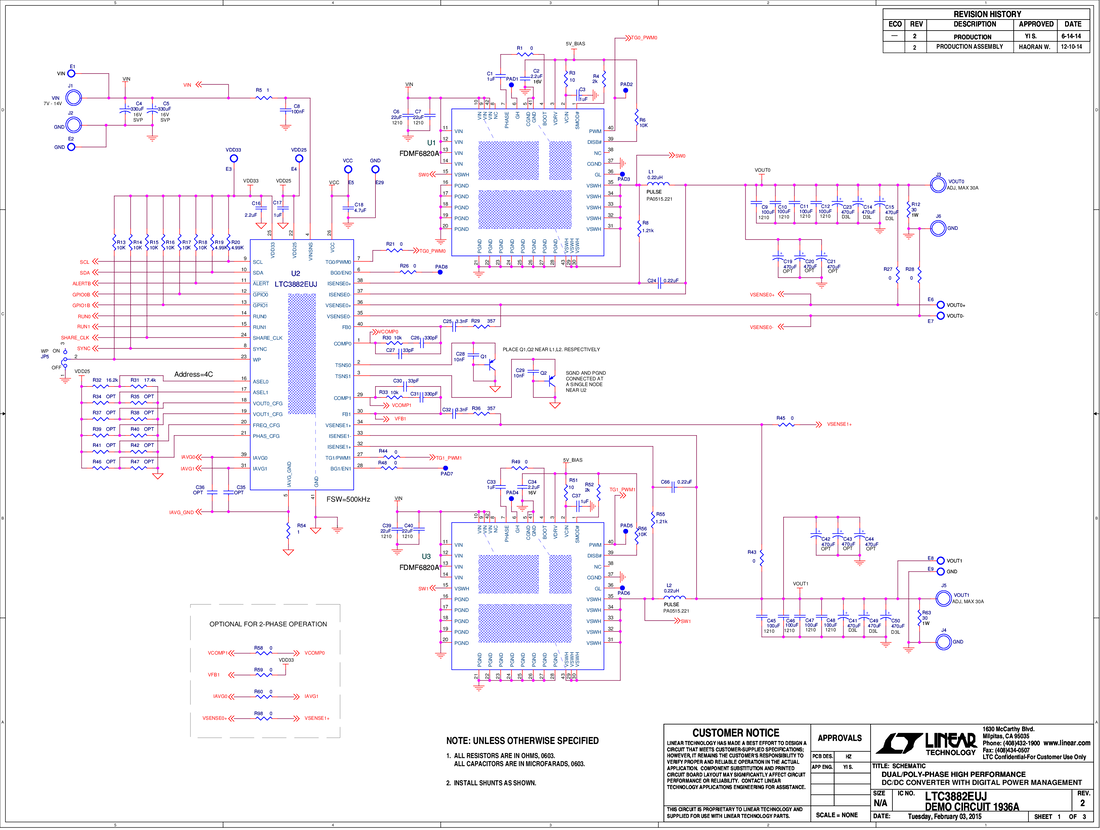
Task: Select the FSW=500kHz annotation
Action: (x=349, y=500)
